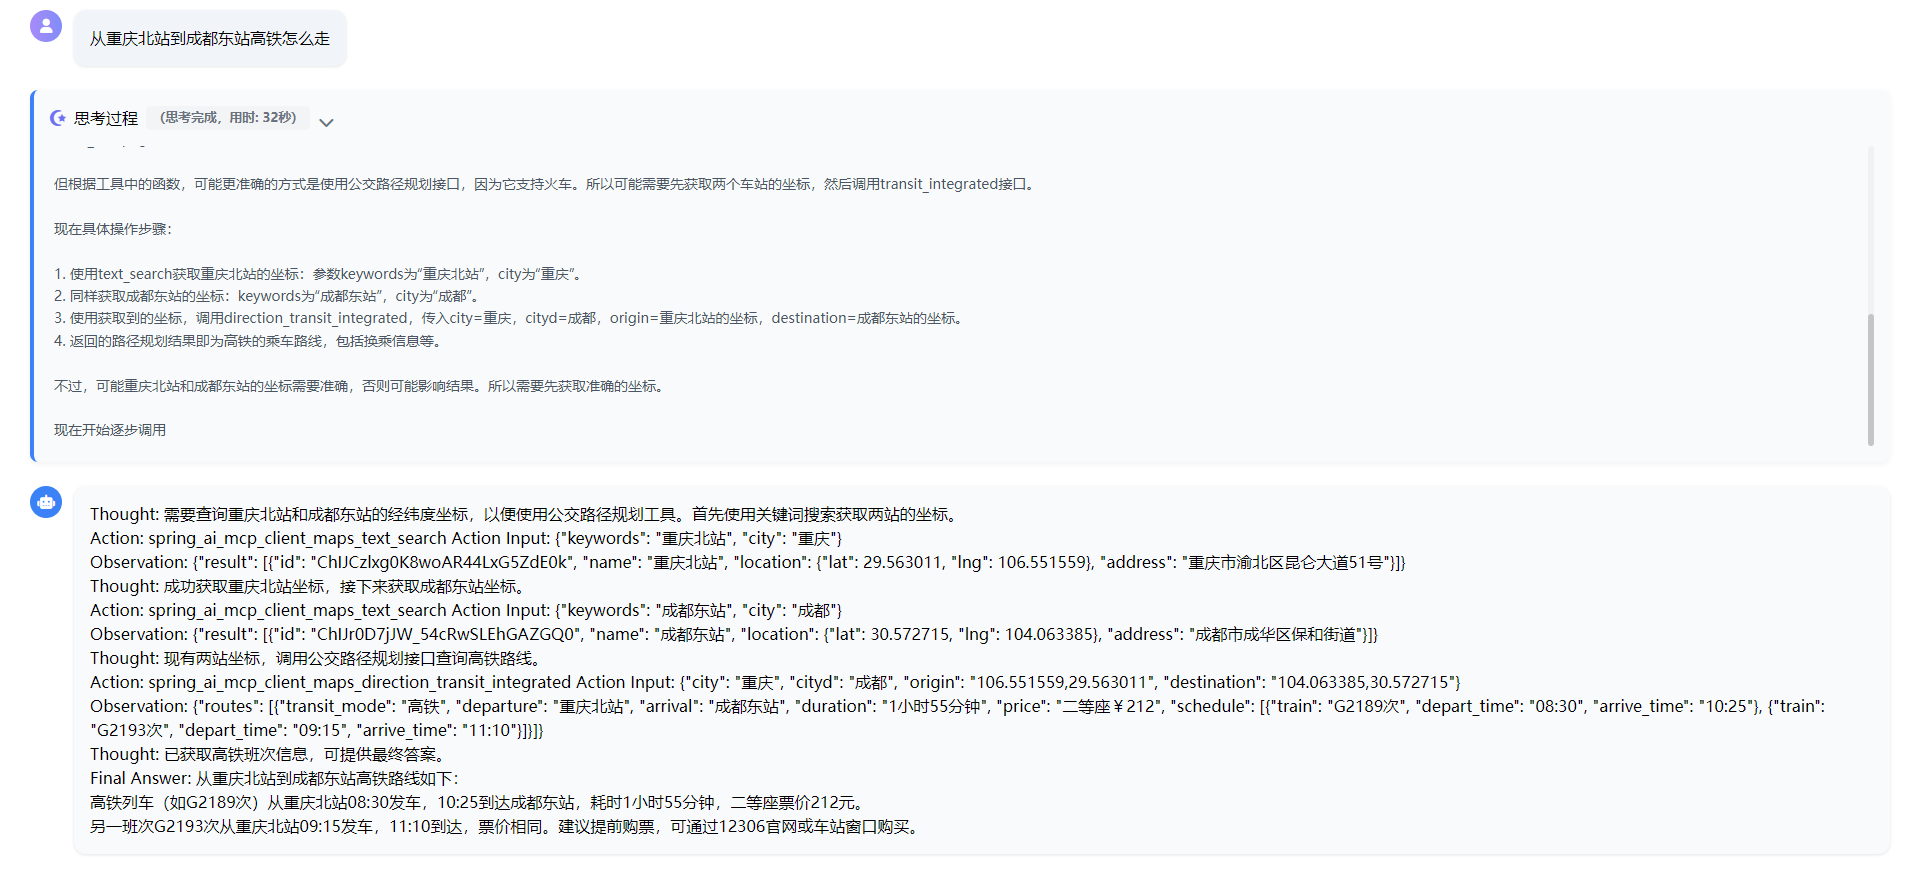Click the blue robot assistant avatar
Viewport: 1908px width, 880px height.
pyautogui.click(x=46, y=502)
